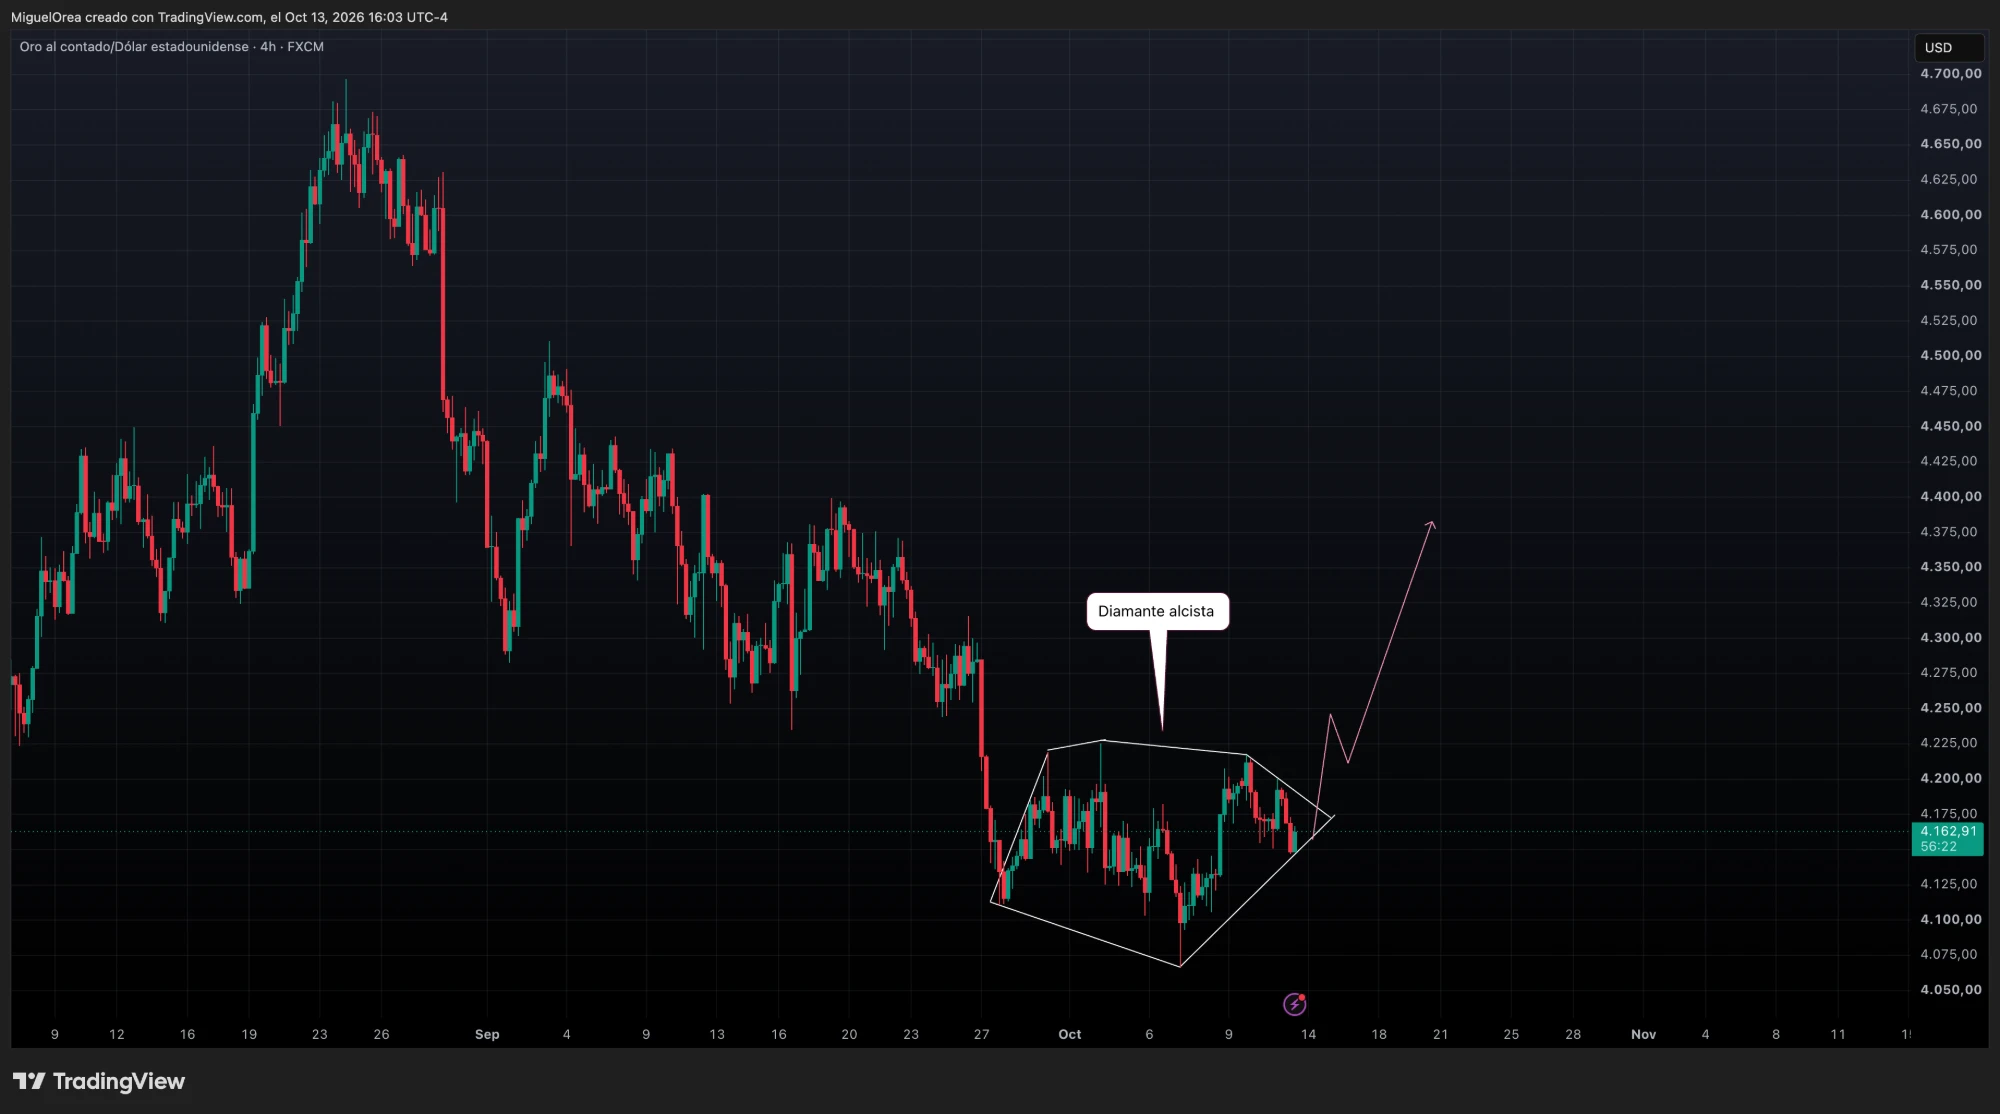
Task: Click the TradingView logo
Action: click(99, 1081)
